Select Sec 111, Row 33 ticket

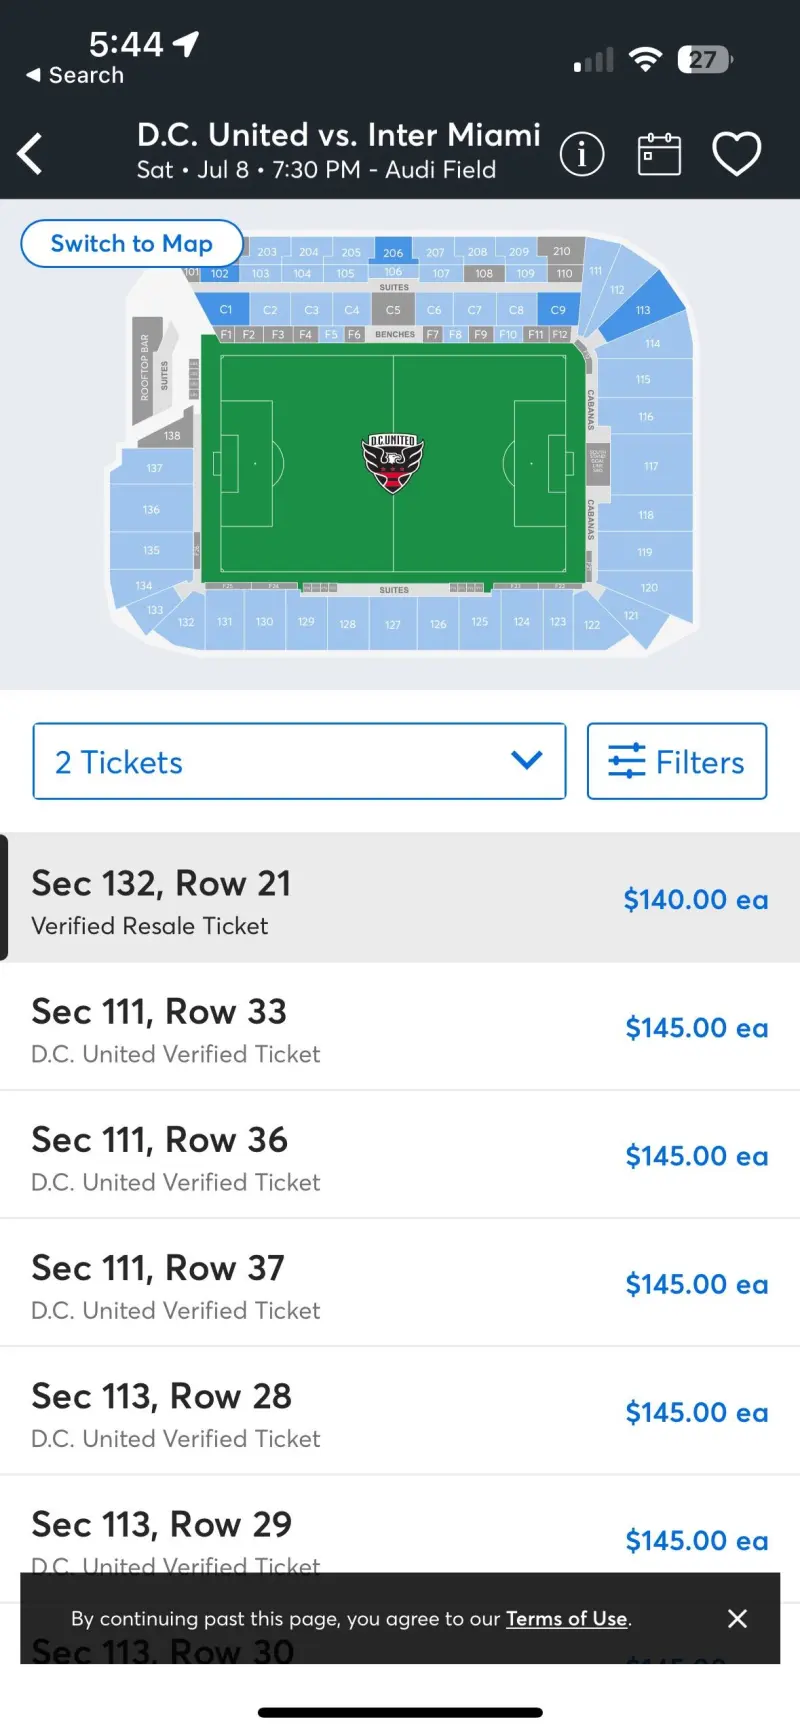pos(400,1027)
